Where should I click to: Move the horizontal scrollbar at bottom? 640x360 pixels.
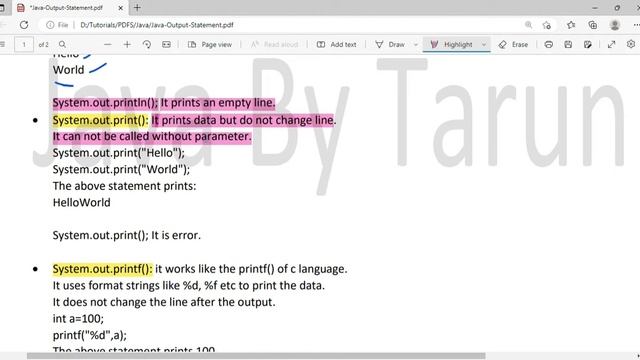point(256,356)
